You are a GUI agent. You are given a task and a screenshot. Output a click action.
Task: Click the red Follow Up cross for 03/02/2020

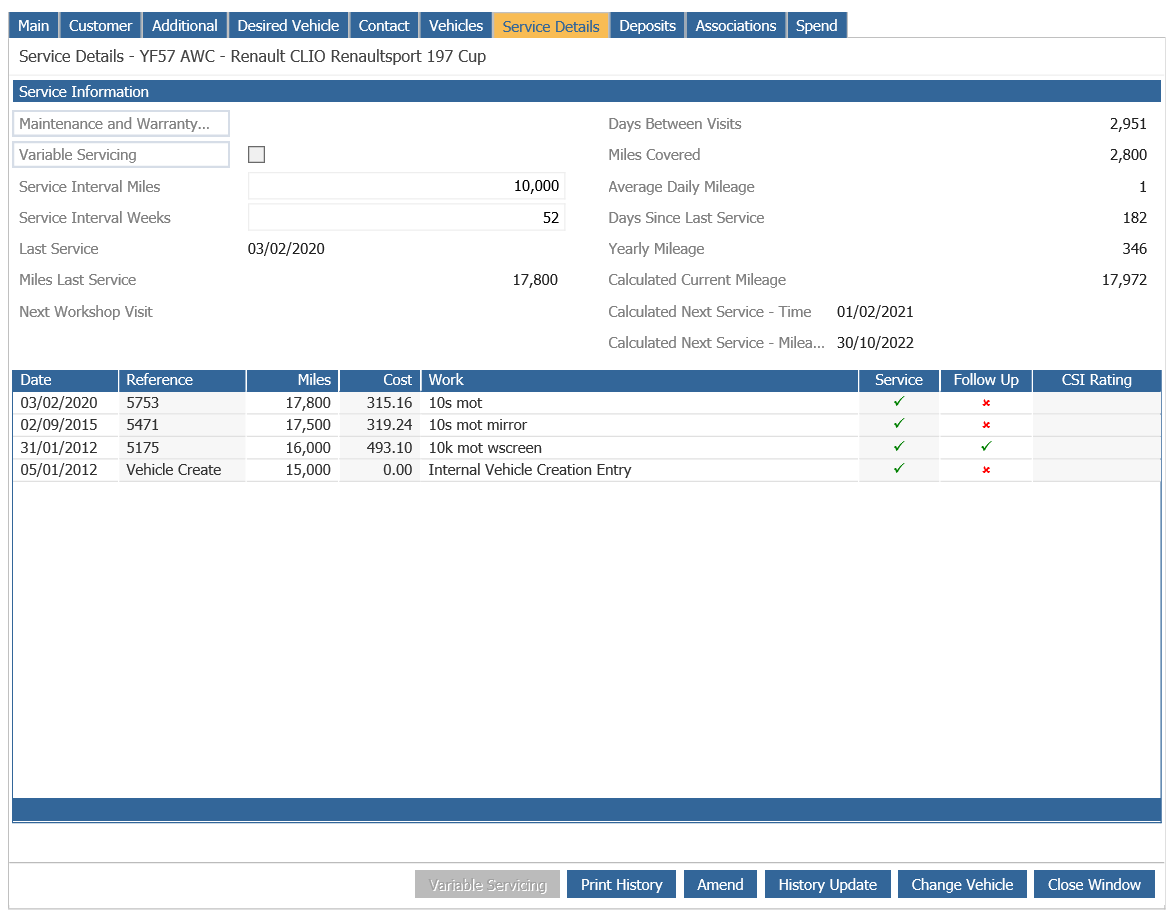pyautogui.click(x=986, y=403)
